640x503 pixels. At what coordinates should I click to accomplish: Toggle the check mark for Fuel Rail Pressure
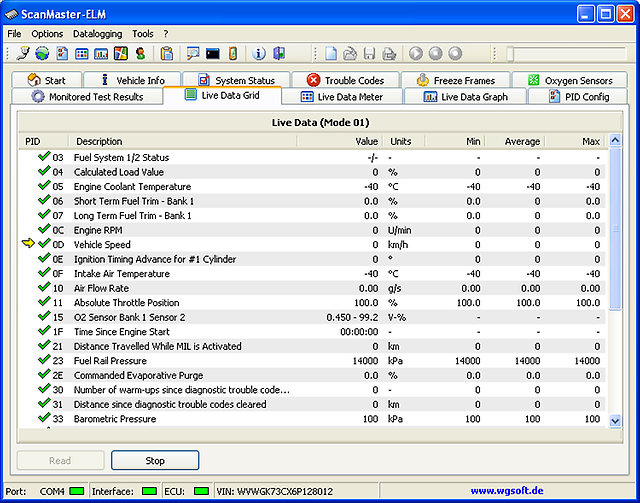[43, 361]
